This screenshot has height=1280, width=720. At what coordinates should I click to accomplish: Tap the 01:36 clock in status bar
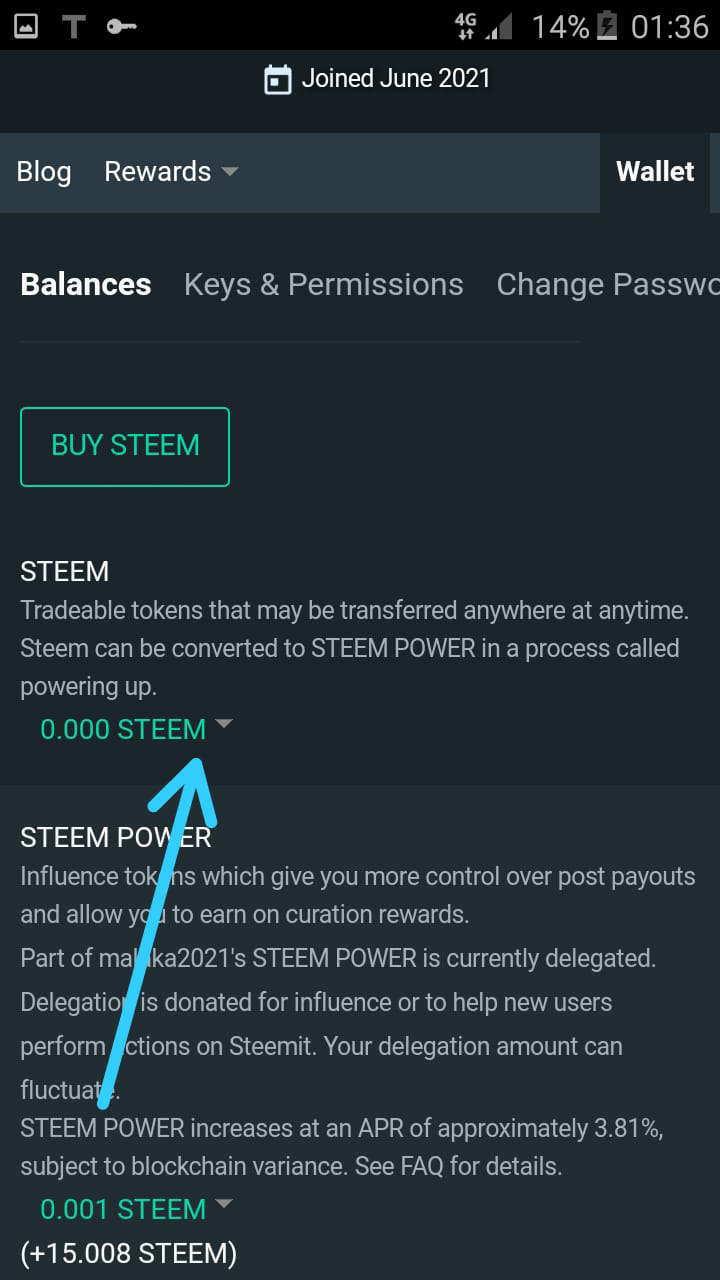669,26
